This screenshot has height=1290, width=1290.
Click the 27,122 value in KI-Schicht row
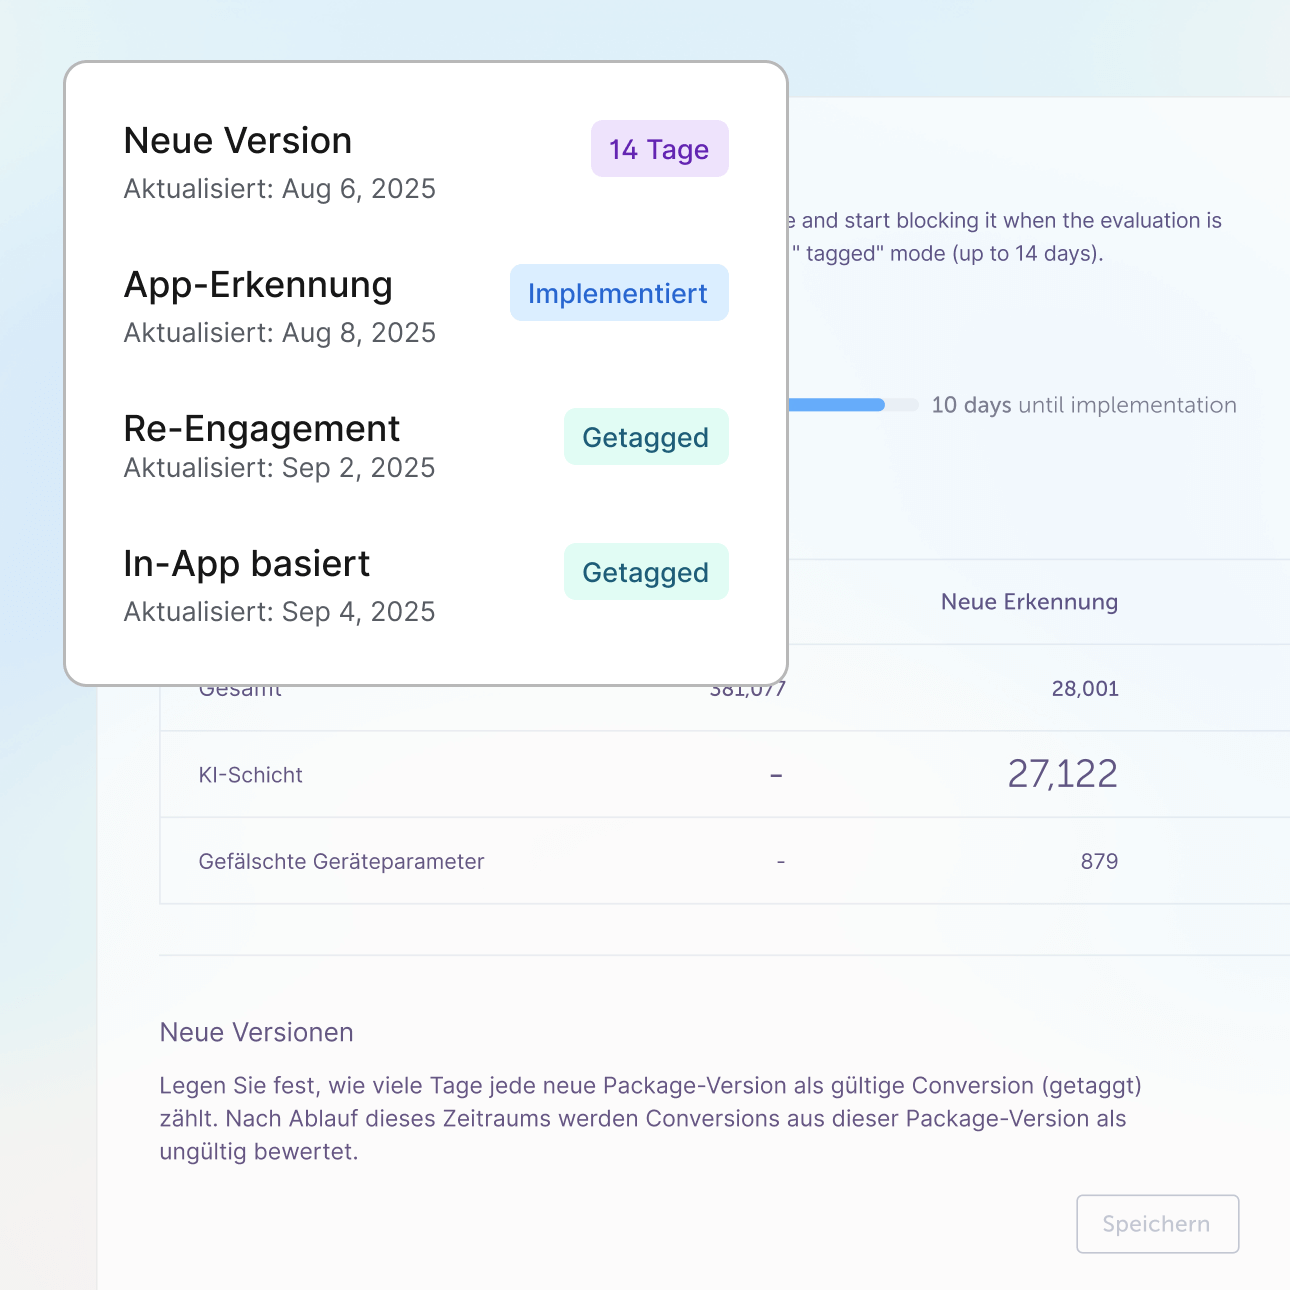(1062, 774)
